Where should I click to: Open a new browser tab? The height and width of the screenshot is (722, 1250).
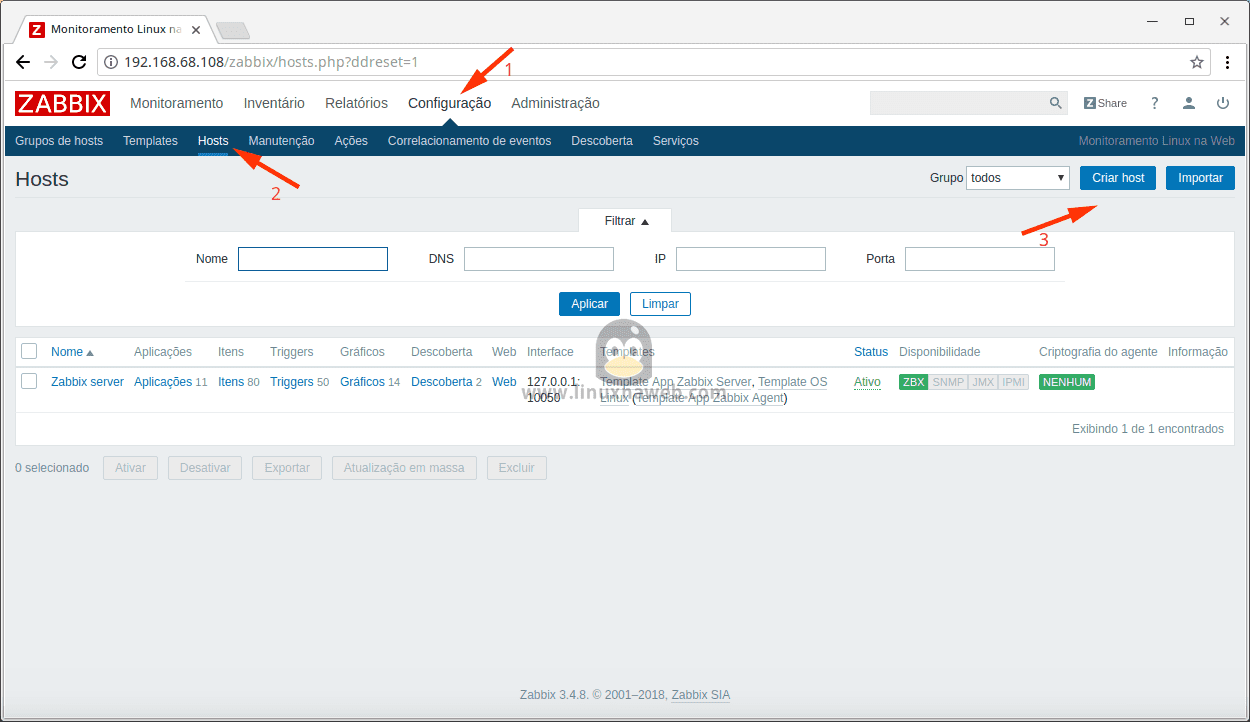pos(232,30)
